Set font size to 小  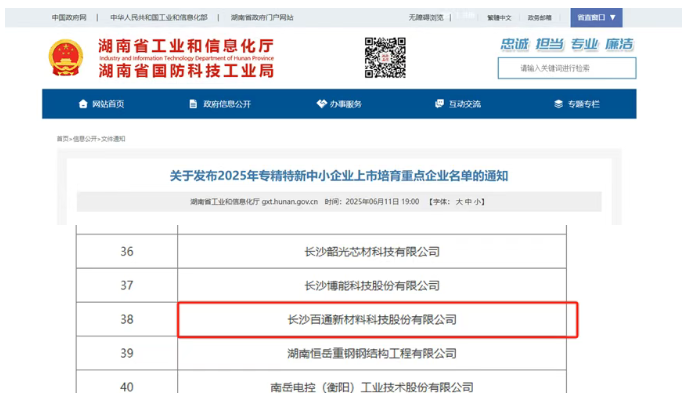tap(477, 202)
